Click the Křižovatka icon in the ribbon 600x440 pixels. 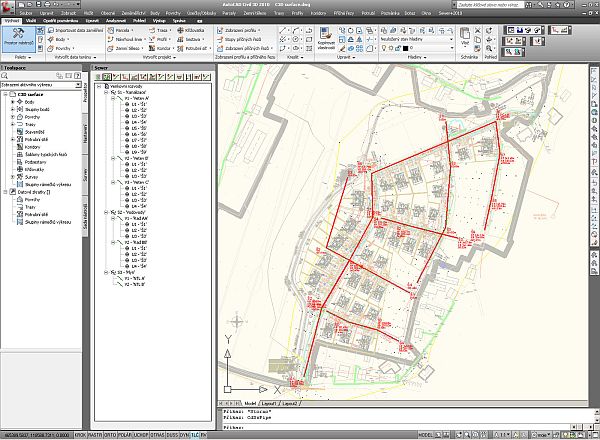point(180,30)
